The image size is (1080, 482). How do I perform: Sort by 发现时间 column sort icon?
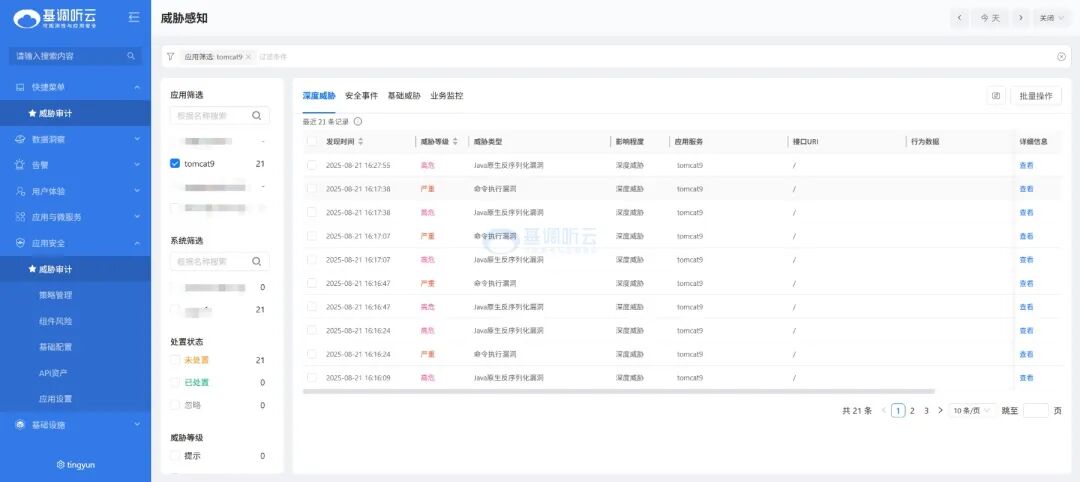(x=360, y=142)
